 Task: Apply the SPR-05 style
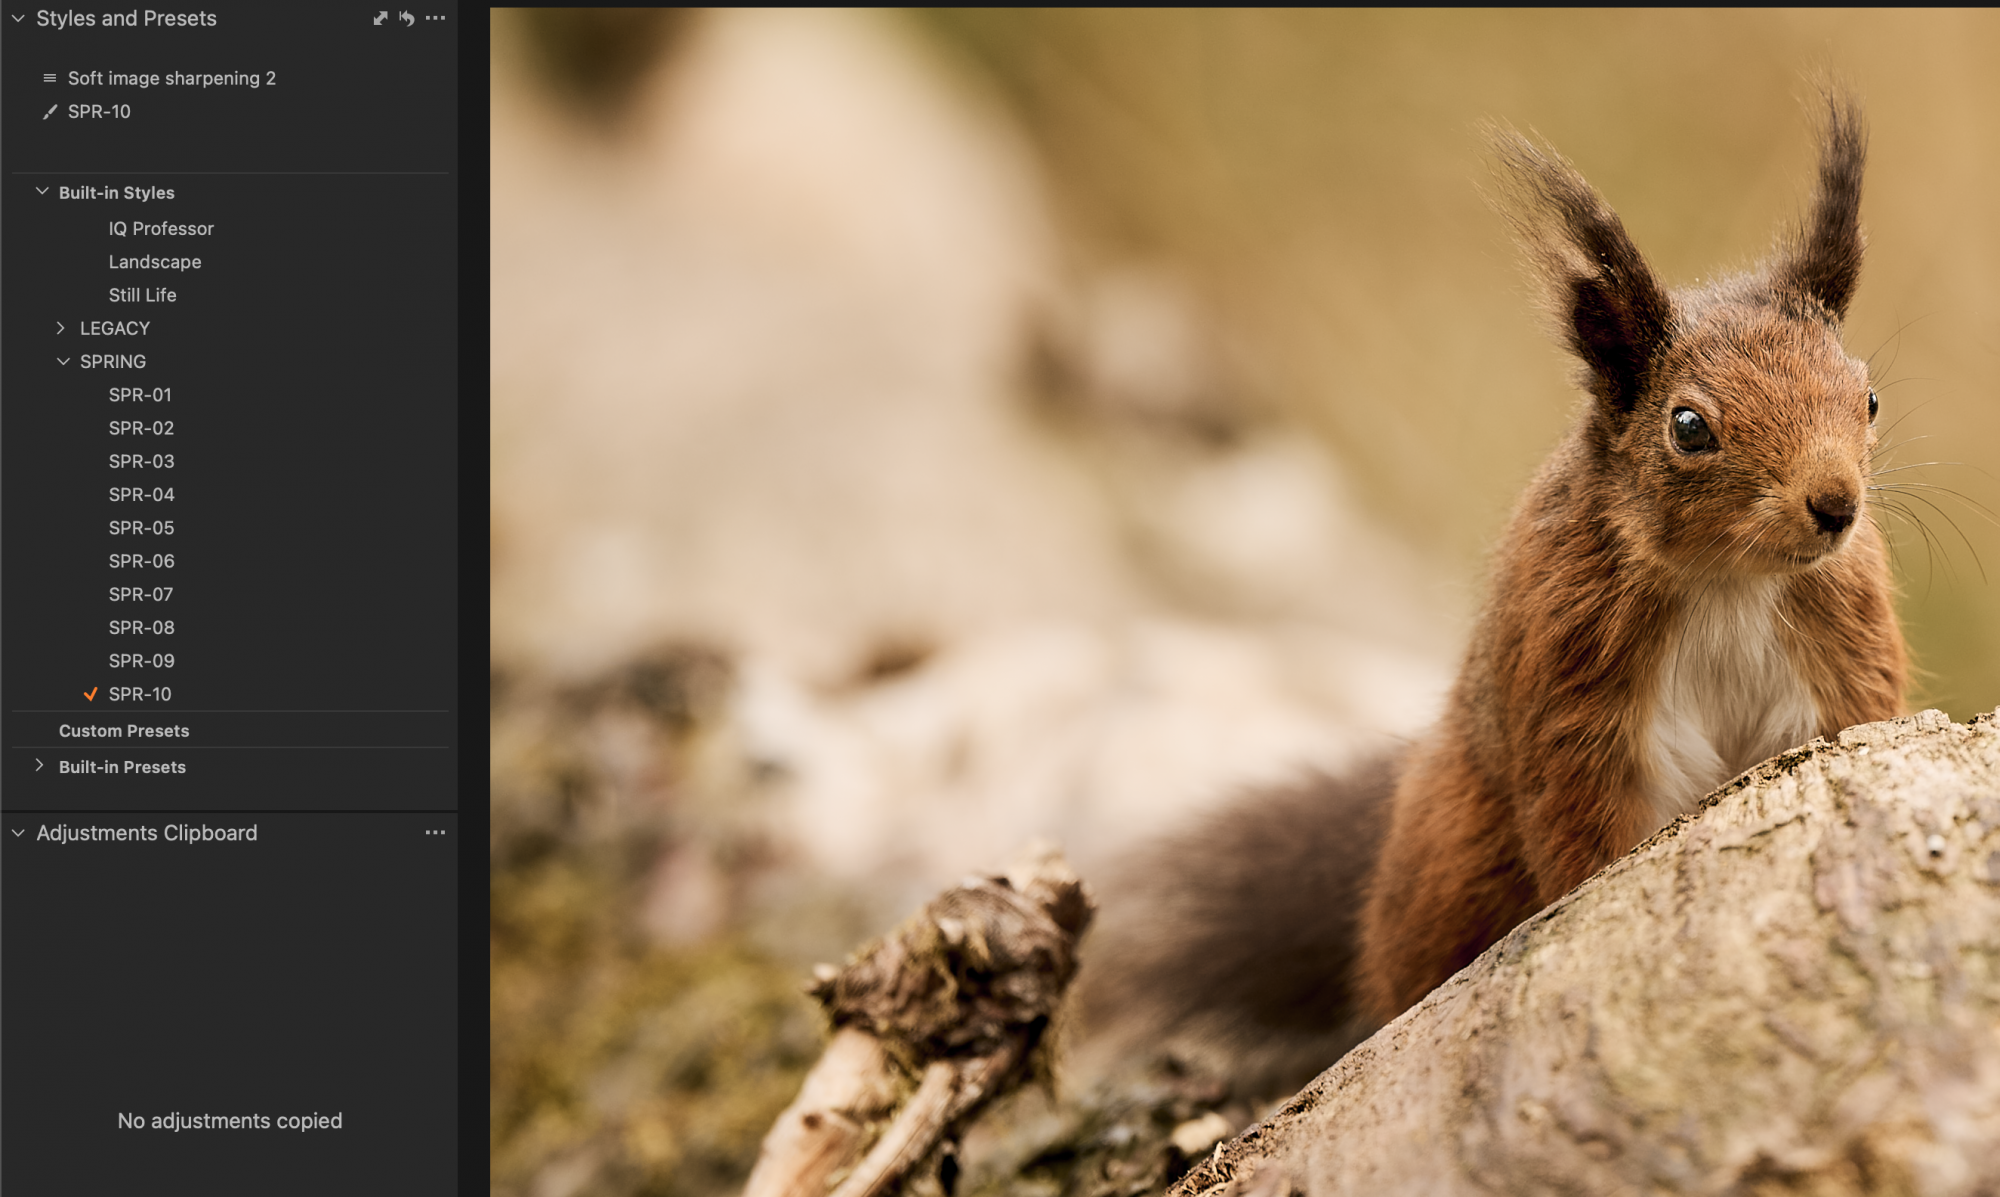[x=141, y=528]
